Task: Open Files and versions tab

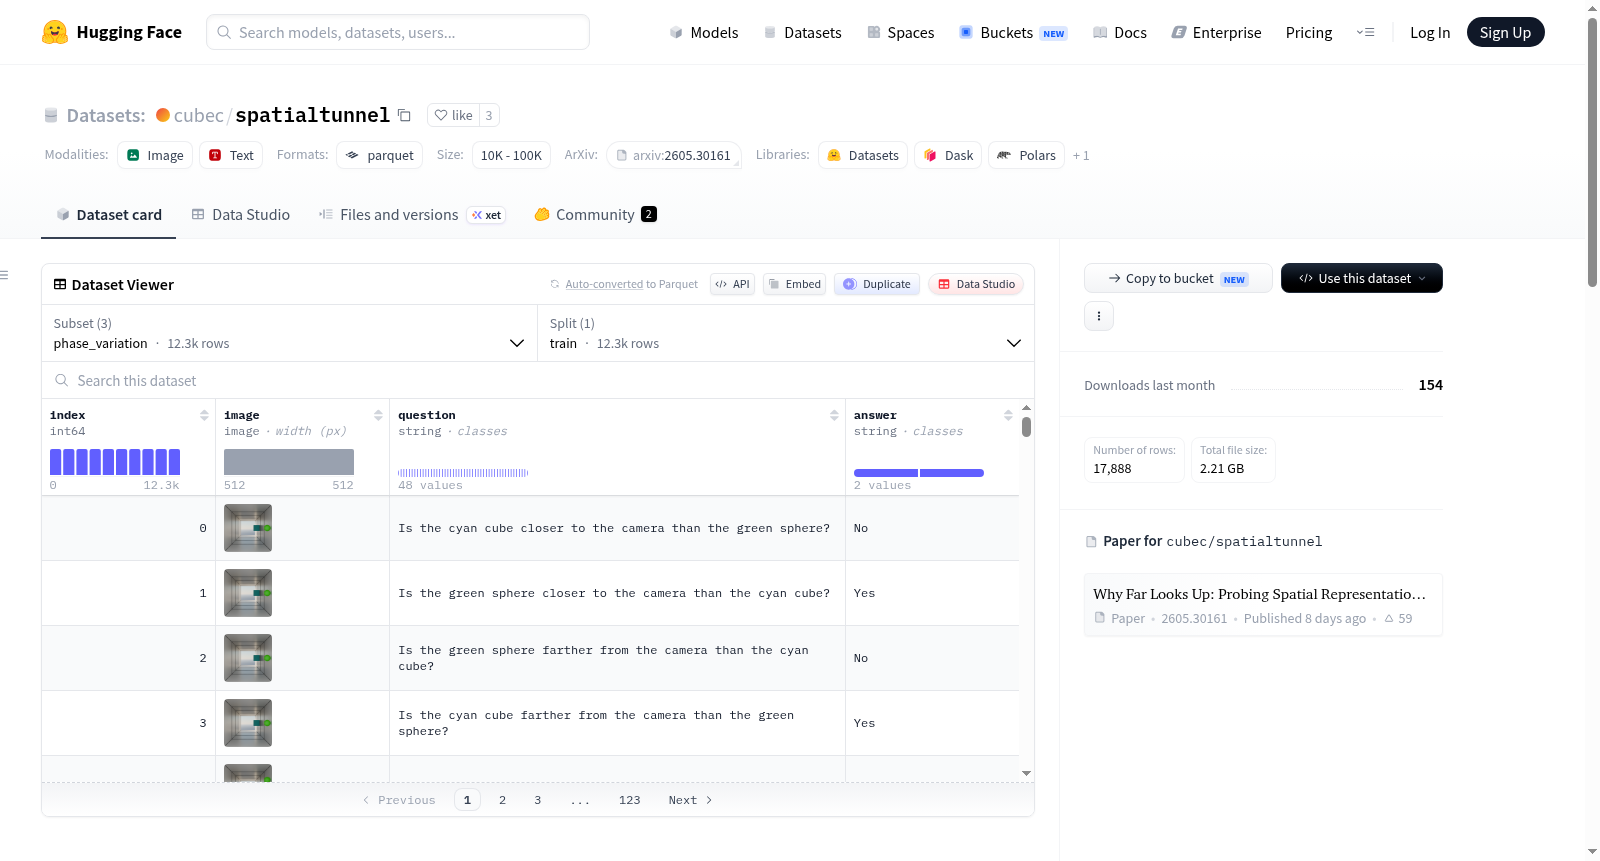Action: click(x=412, y=215)
